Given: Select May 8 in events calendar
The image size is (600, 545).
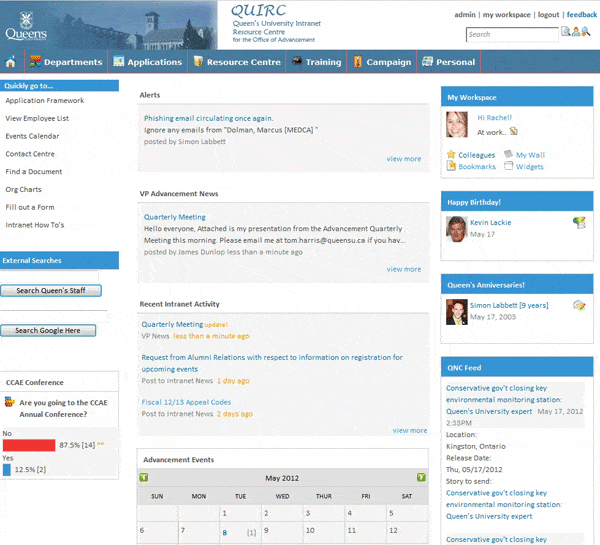Looking at the screenshot, I should 225,532.
